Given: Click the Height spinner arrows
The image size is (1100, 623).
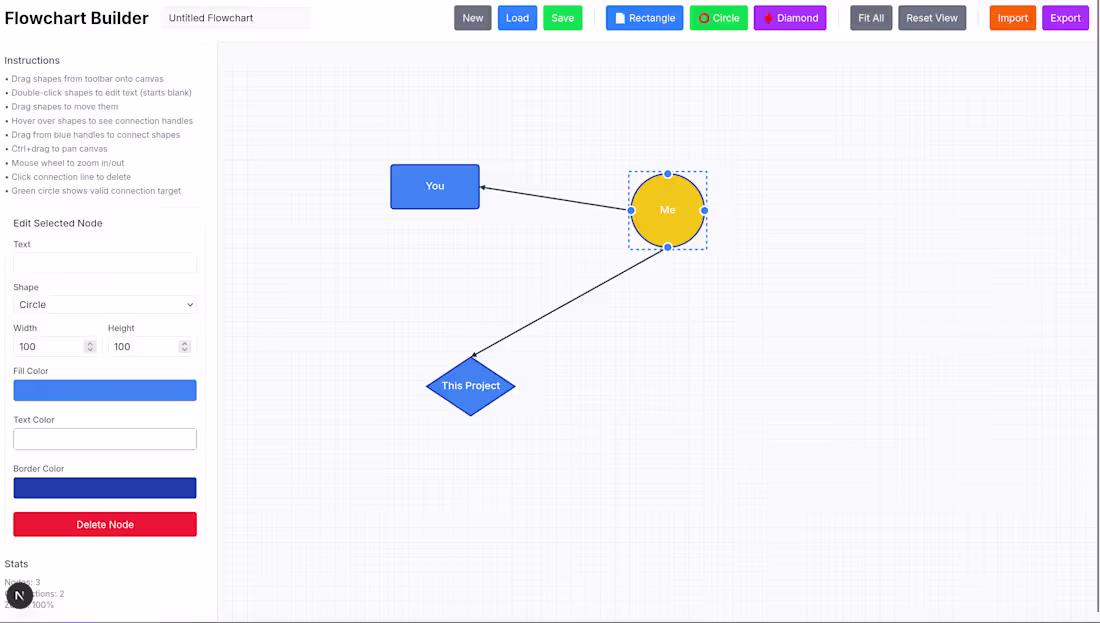Looking at the screenshot, I should pos(185,347).
